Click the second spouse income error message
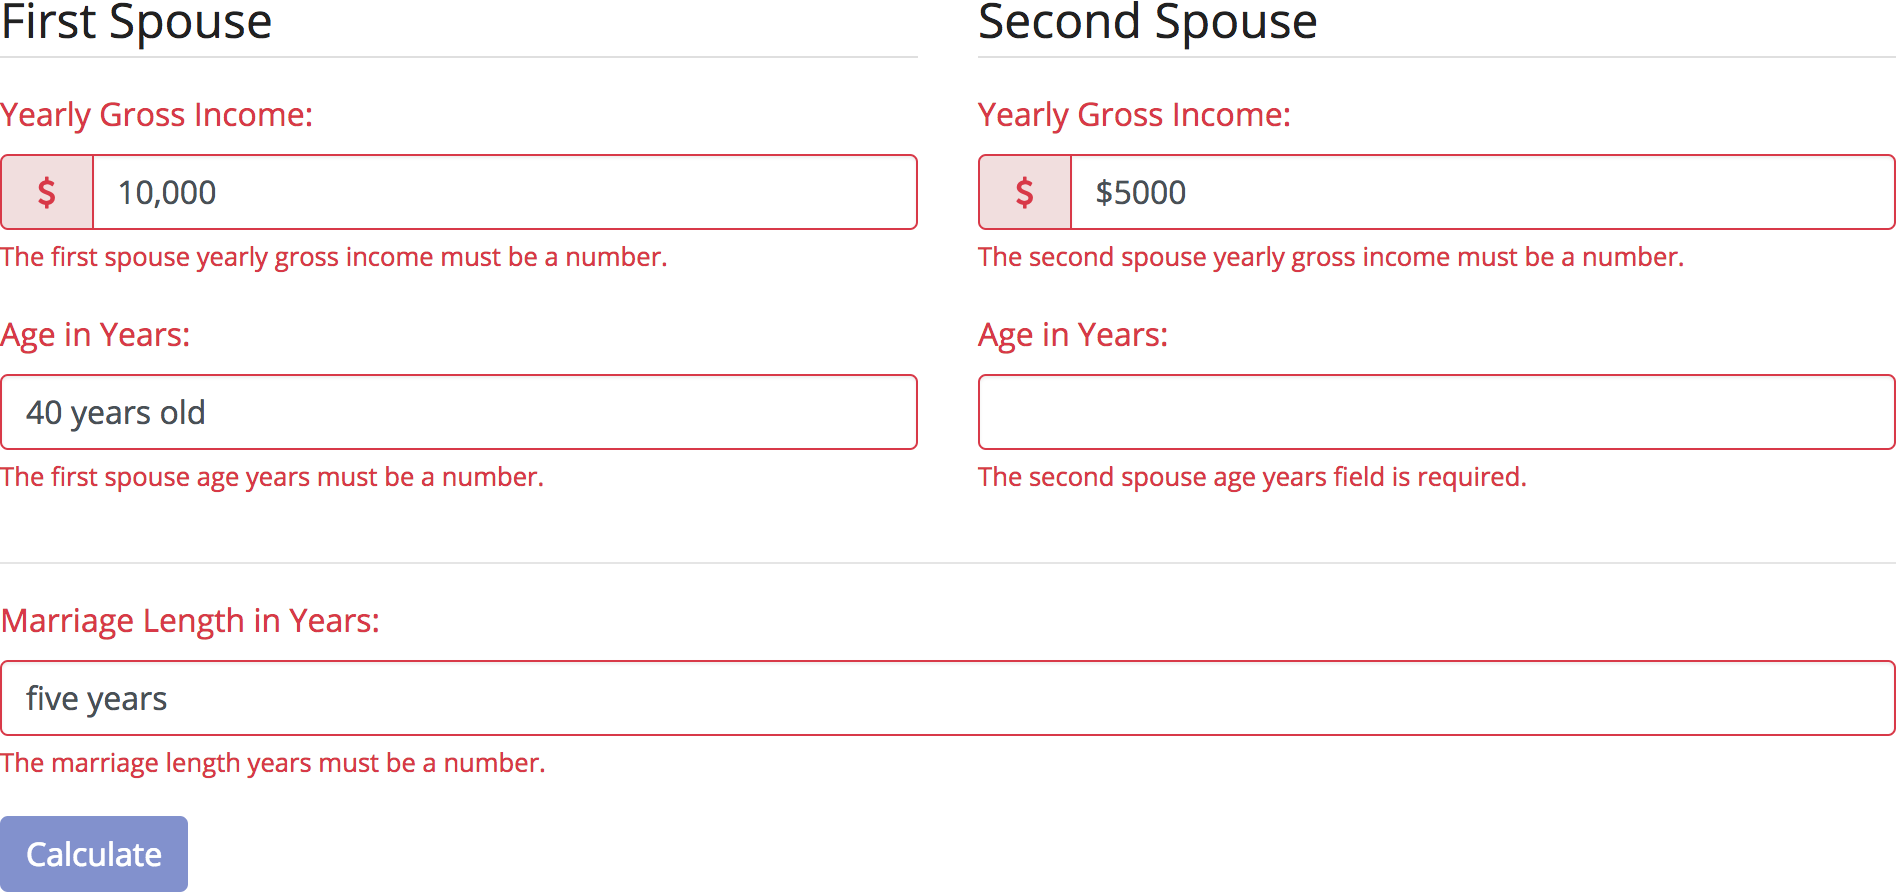The width and height of the screenshot is (1896, 892). 1330,257
